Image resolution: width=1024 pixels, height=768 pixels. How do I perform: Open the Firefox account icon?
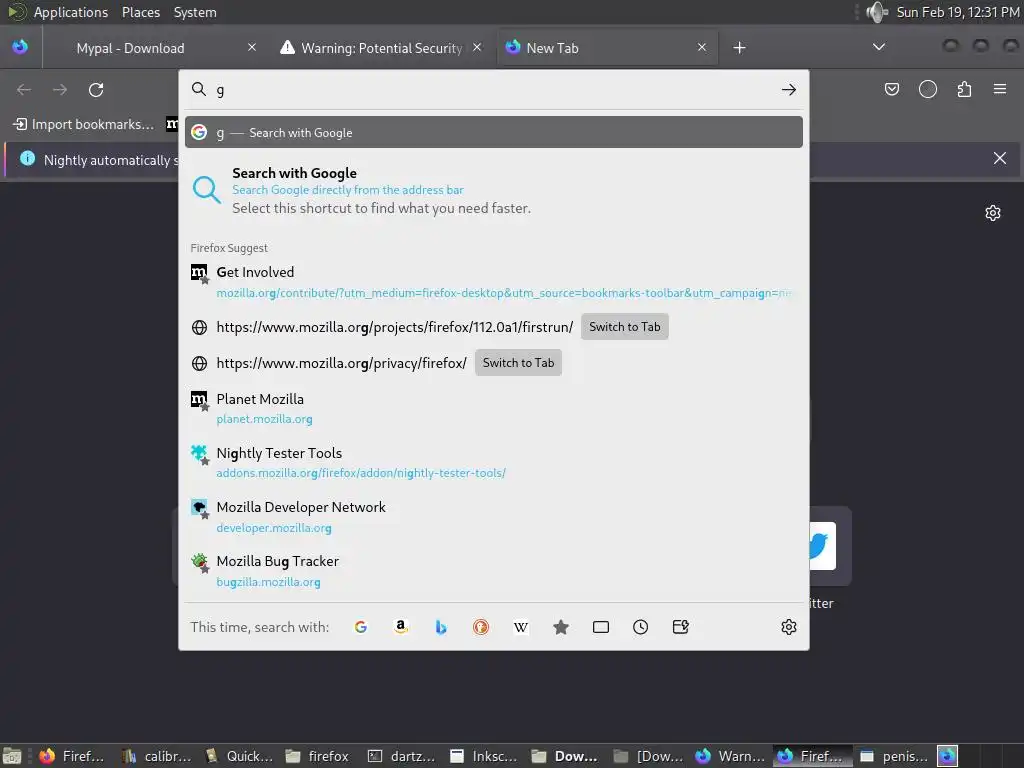pos(928,89)
